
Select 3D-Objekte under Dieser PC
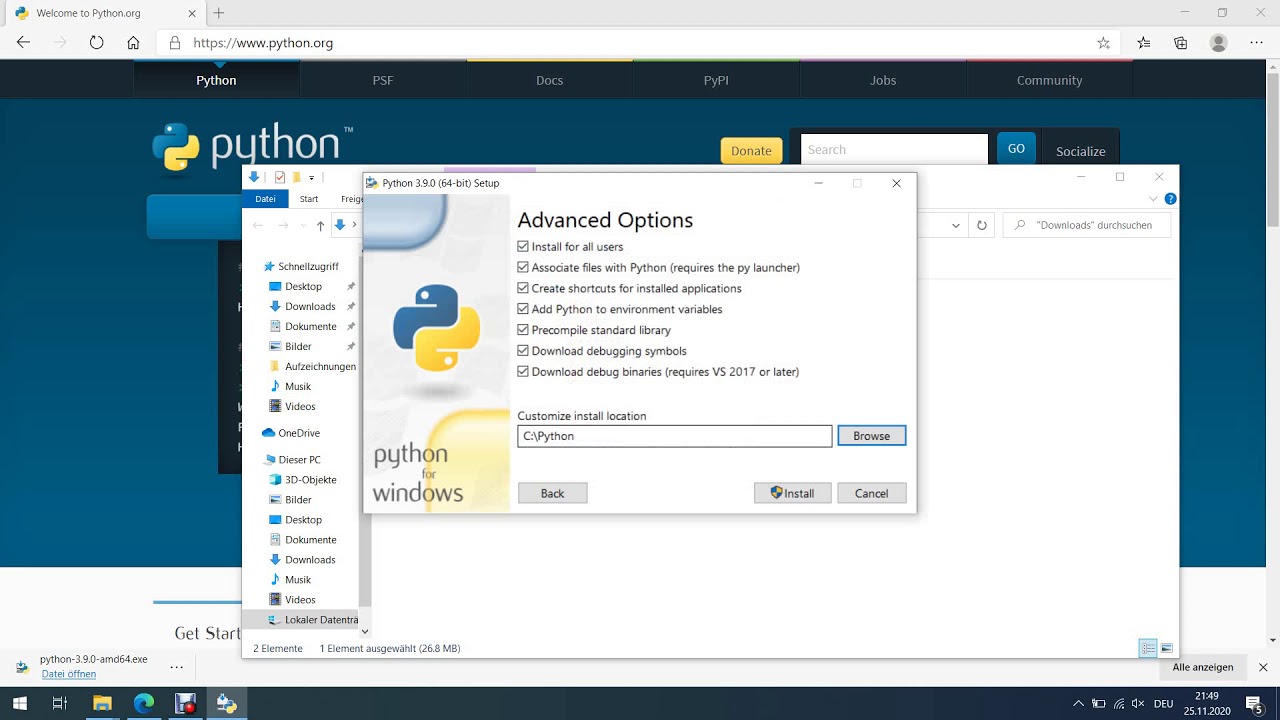click(310, 480)
